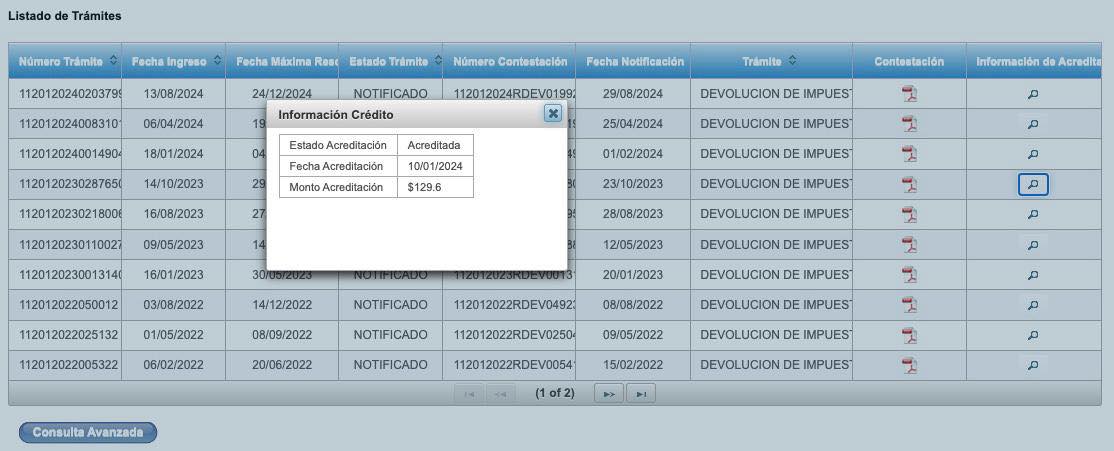This screenshot has height=451, width=1114.
Task: Open the PDF for the 20/01/2023 notification
Action: point(909,275)
